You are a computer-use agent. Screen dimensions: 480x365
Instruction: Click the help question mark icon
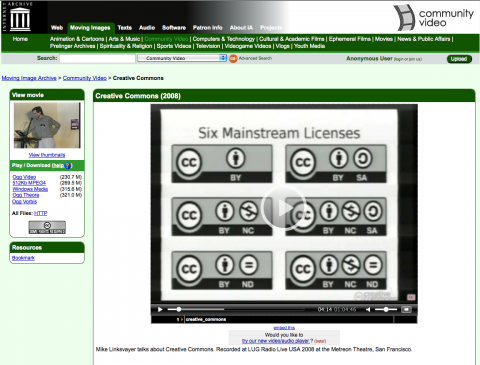click(x=68, y=165)
